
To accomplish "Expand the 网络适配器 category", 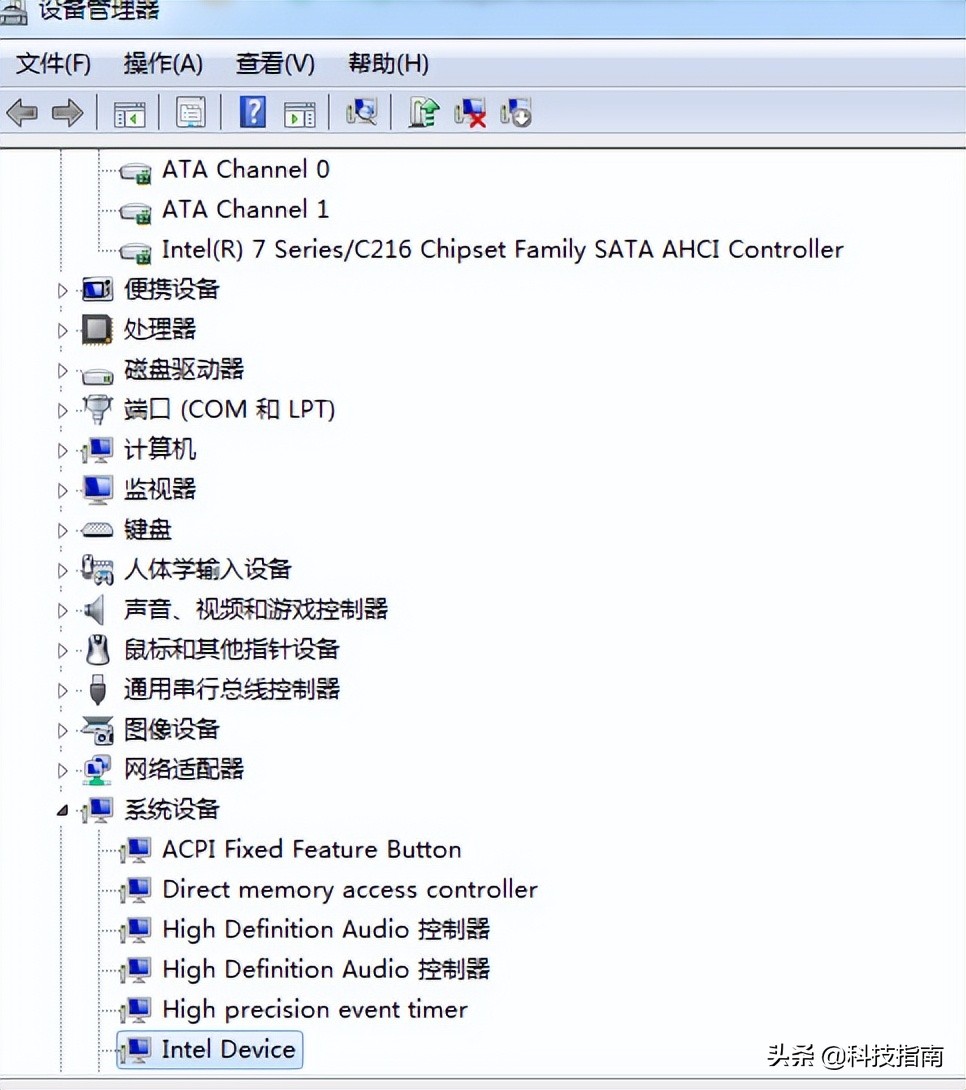I will click(x=62, y=769).
